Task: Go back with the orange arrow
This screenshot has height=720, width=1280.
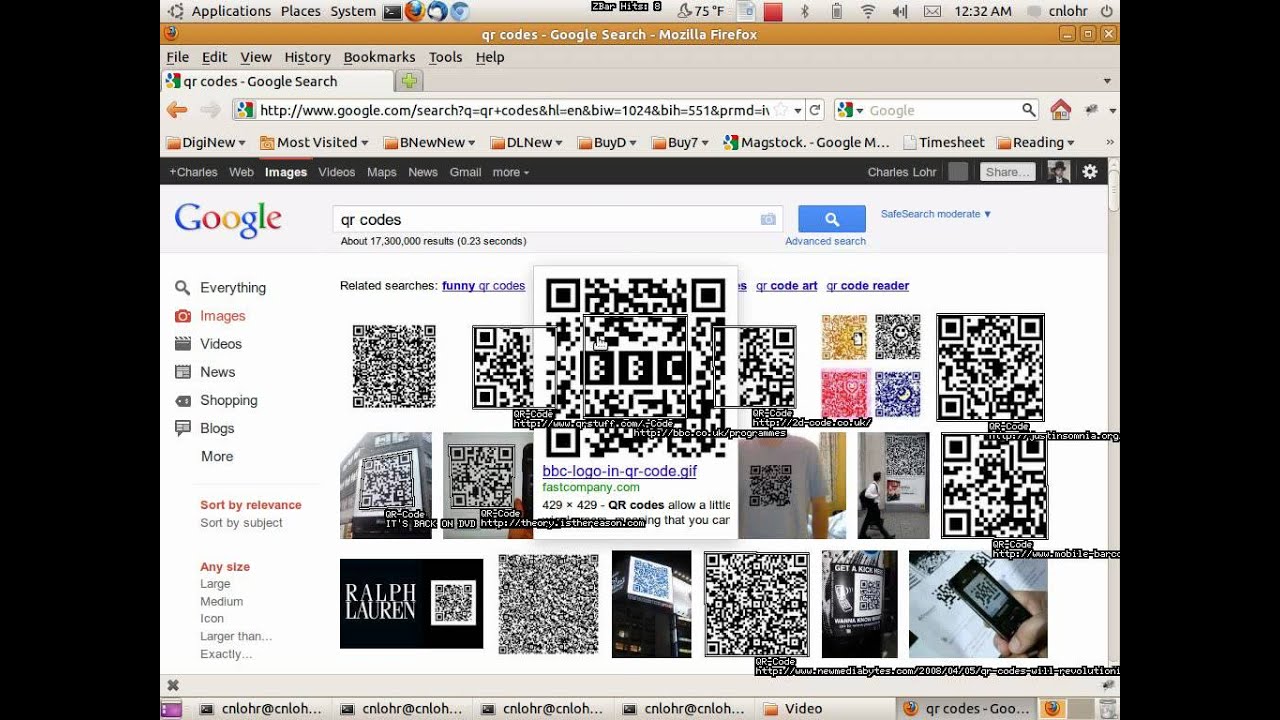Action: (x=177, y=110)
